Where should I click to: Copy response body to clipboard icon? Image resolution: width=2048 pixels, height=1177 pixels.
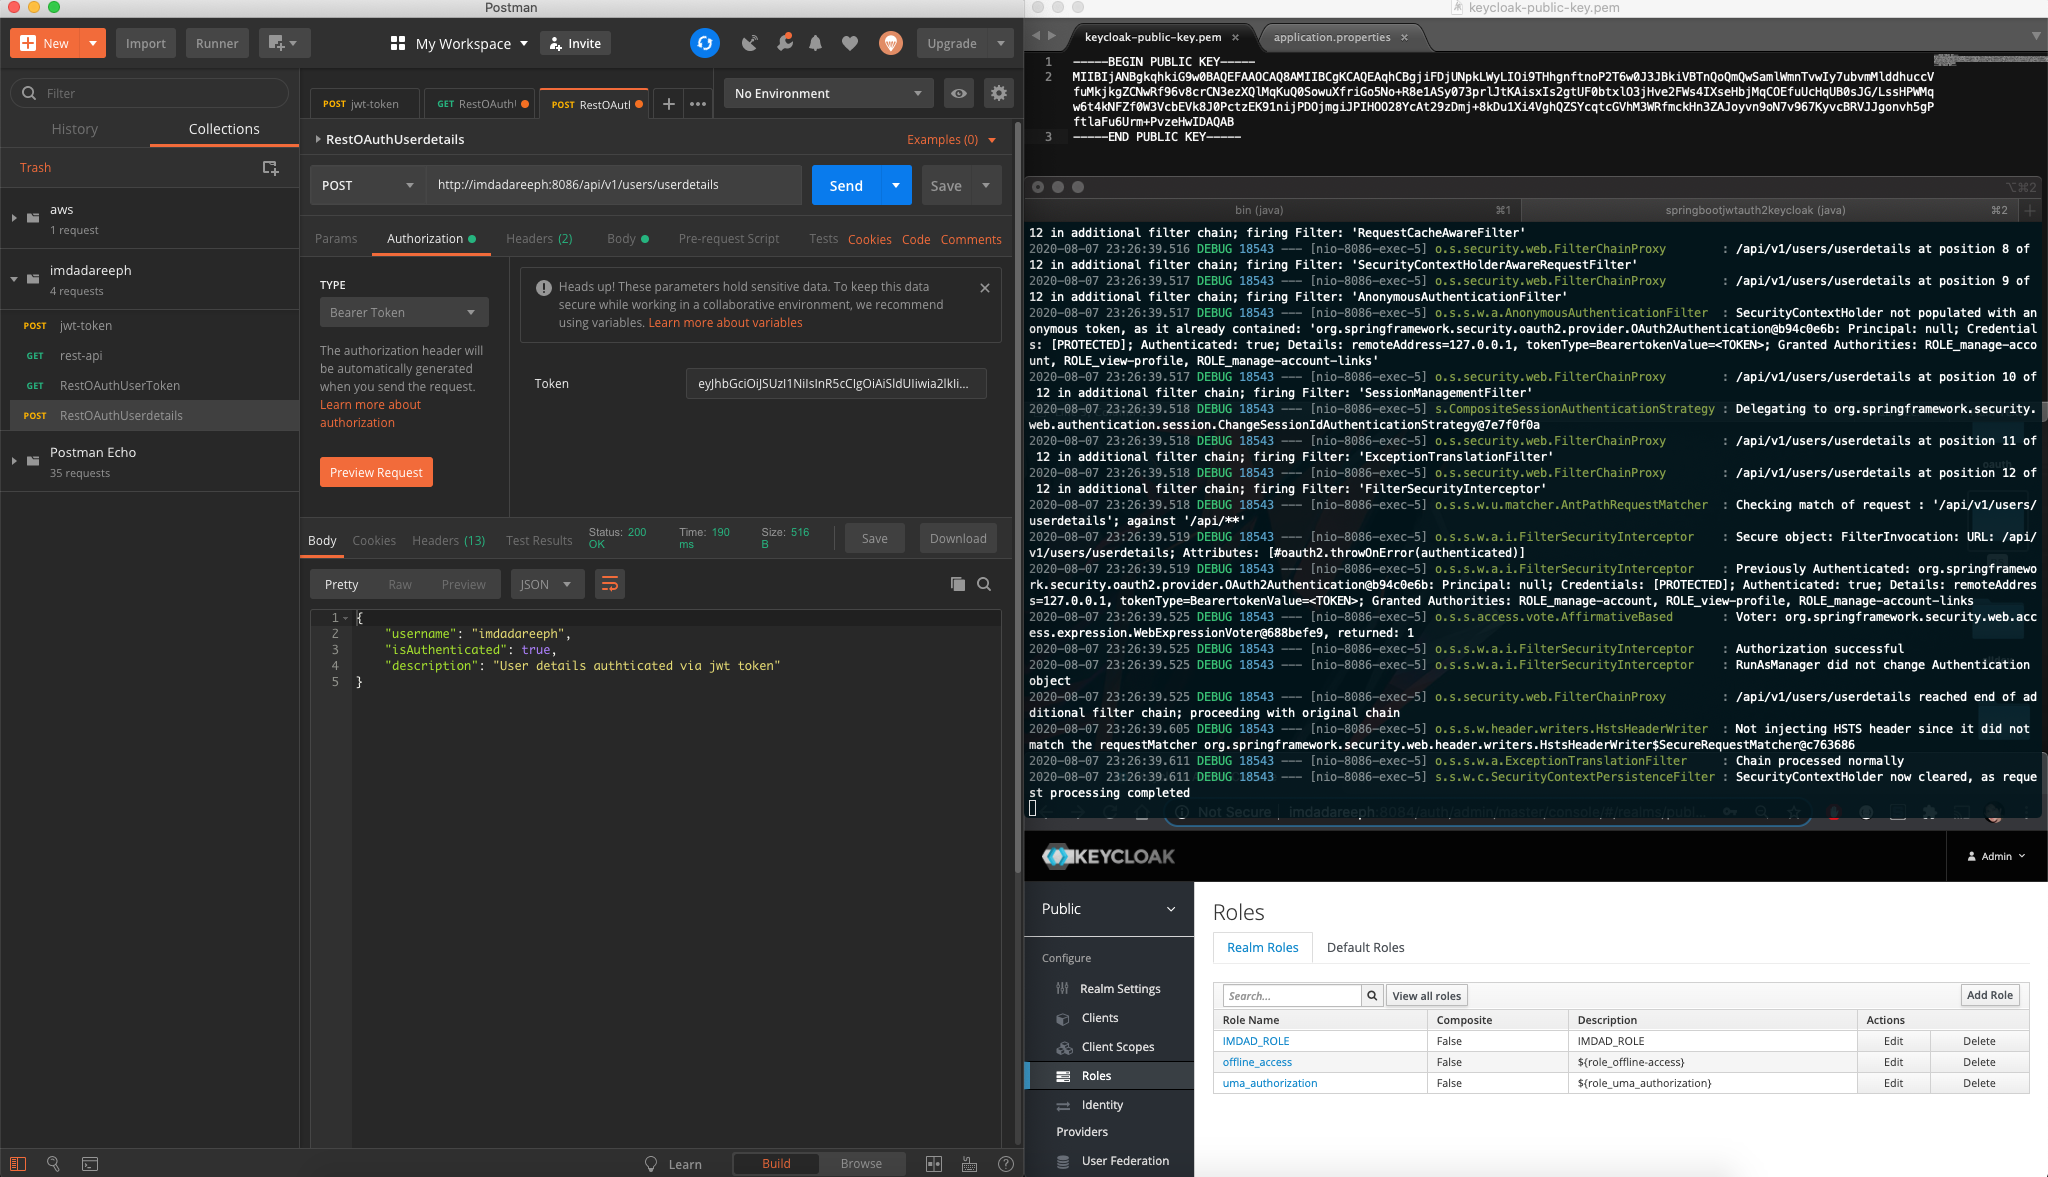click(x=957, y=584)
